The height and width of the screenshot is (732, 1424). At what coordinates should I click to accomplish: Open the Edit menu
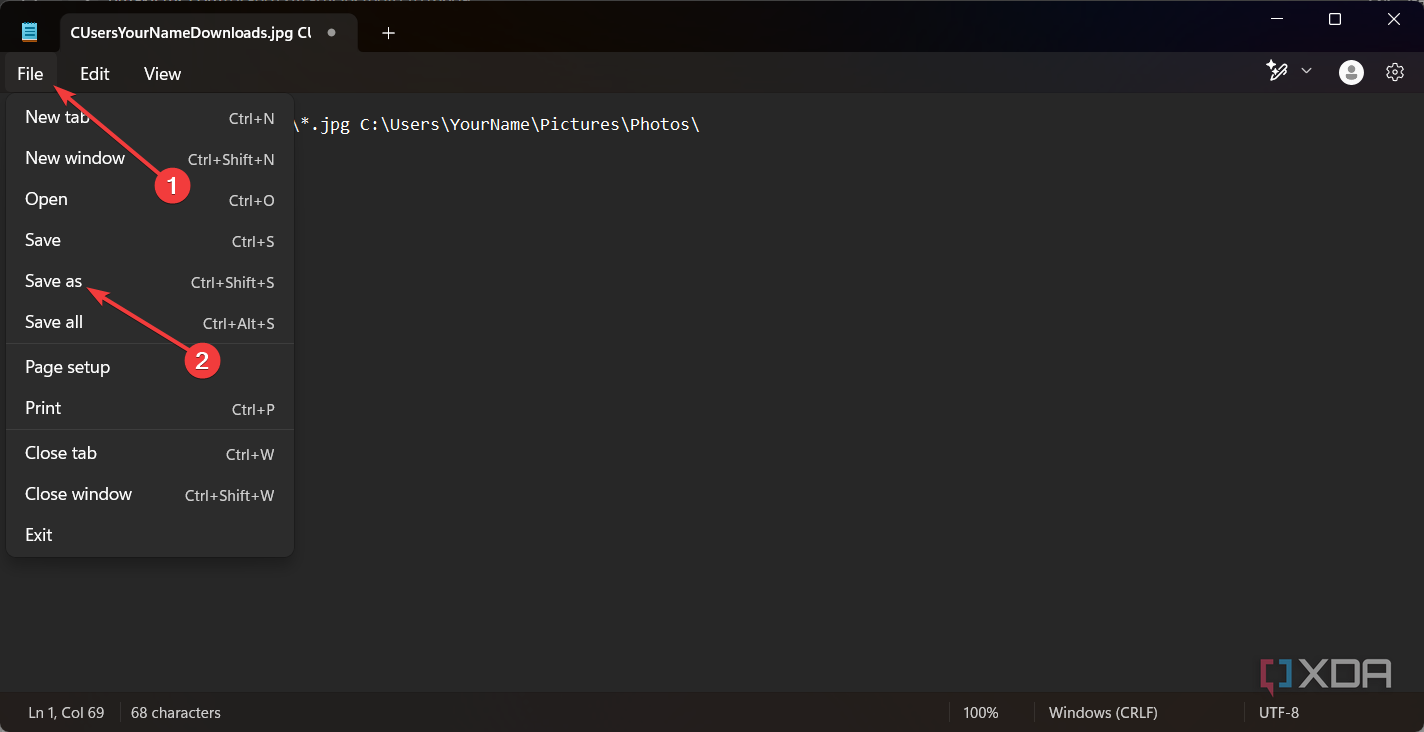point(94,73)
